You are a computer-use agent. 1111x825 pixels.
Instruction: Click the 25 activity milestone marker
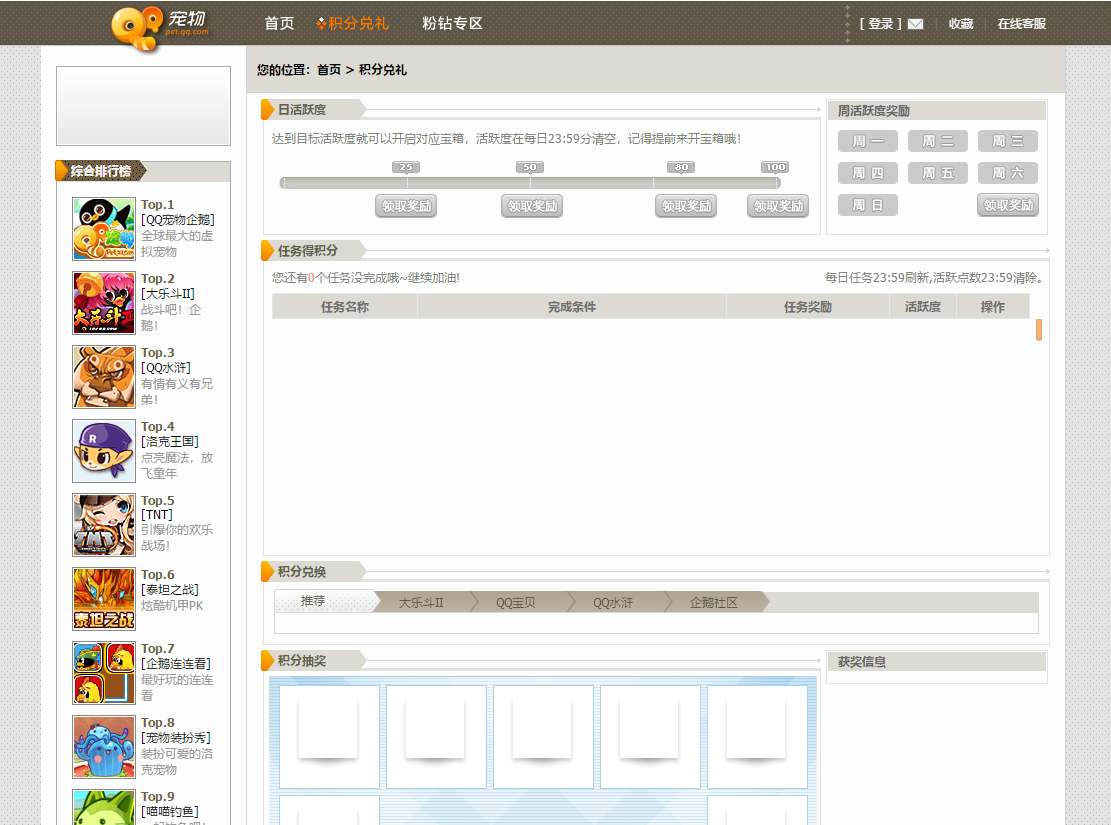tap(406, 167)
